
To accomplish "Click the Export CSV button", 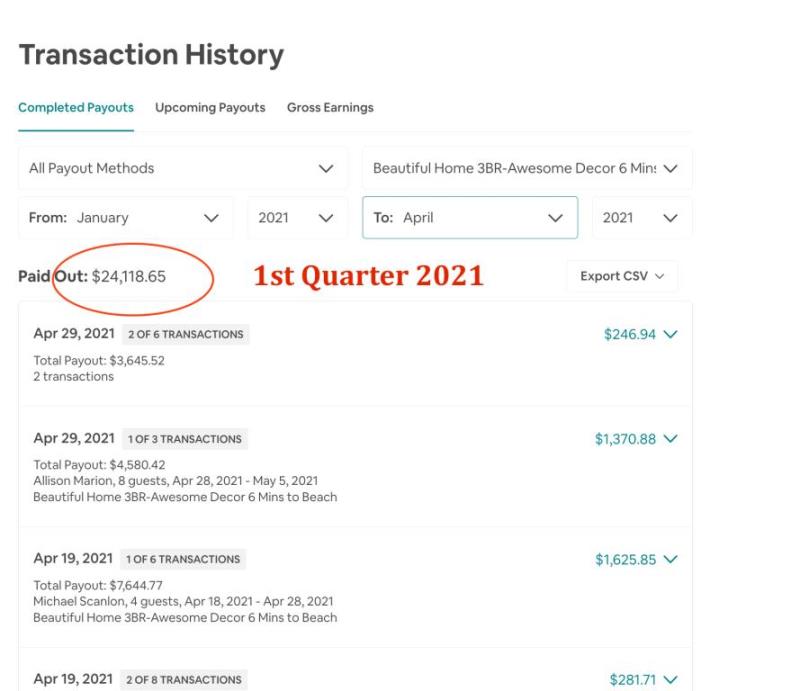I will 622,276.
